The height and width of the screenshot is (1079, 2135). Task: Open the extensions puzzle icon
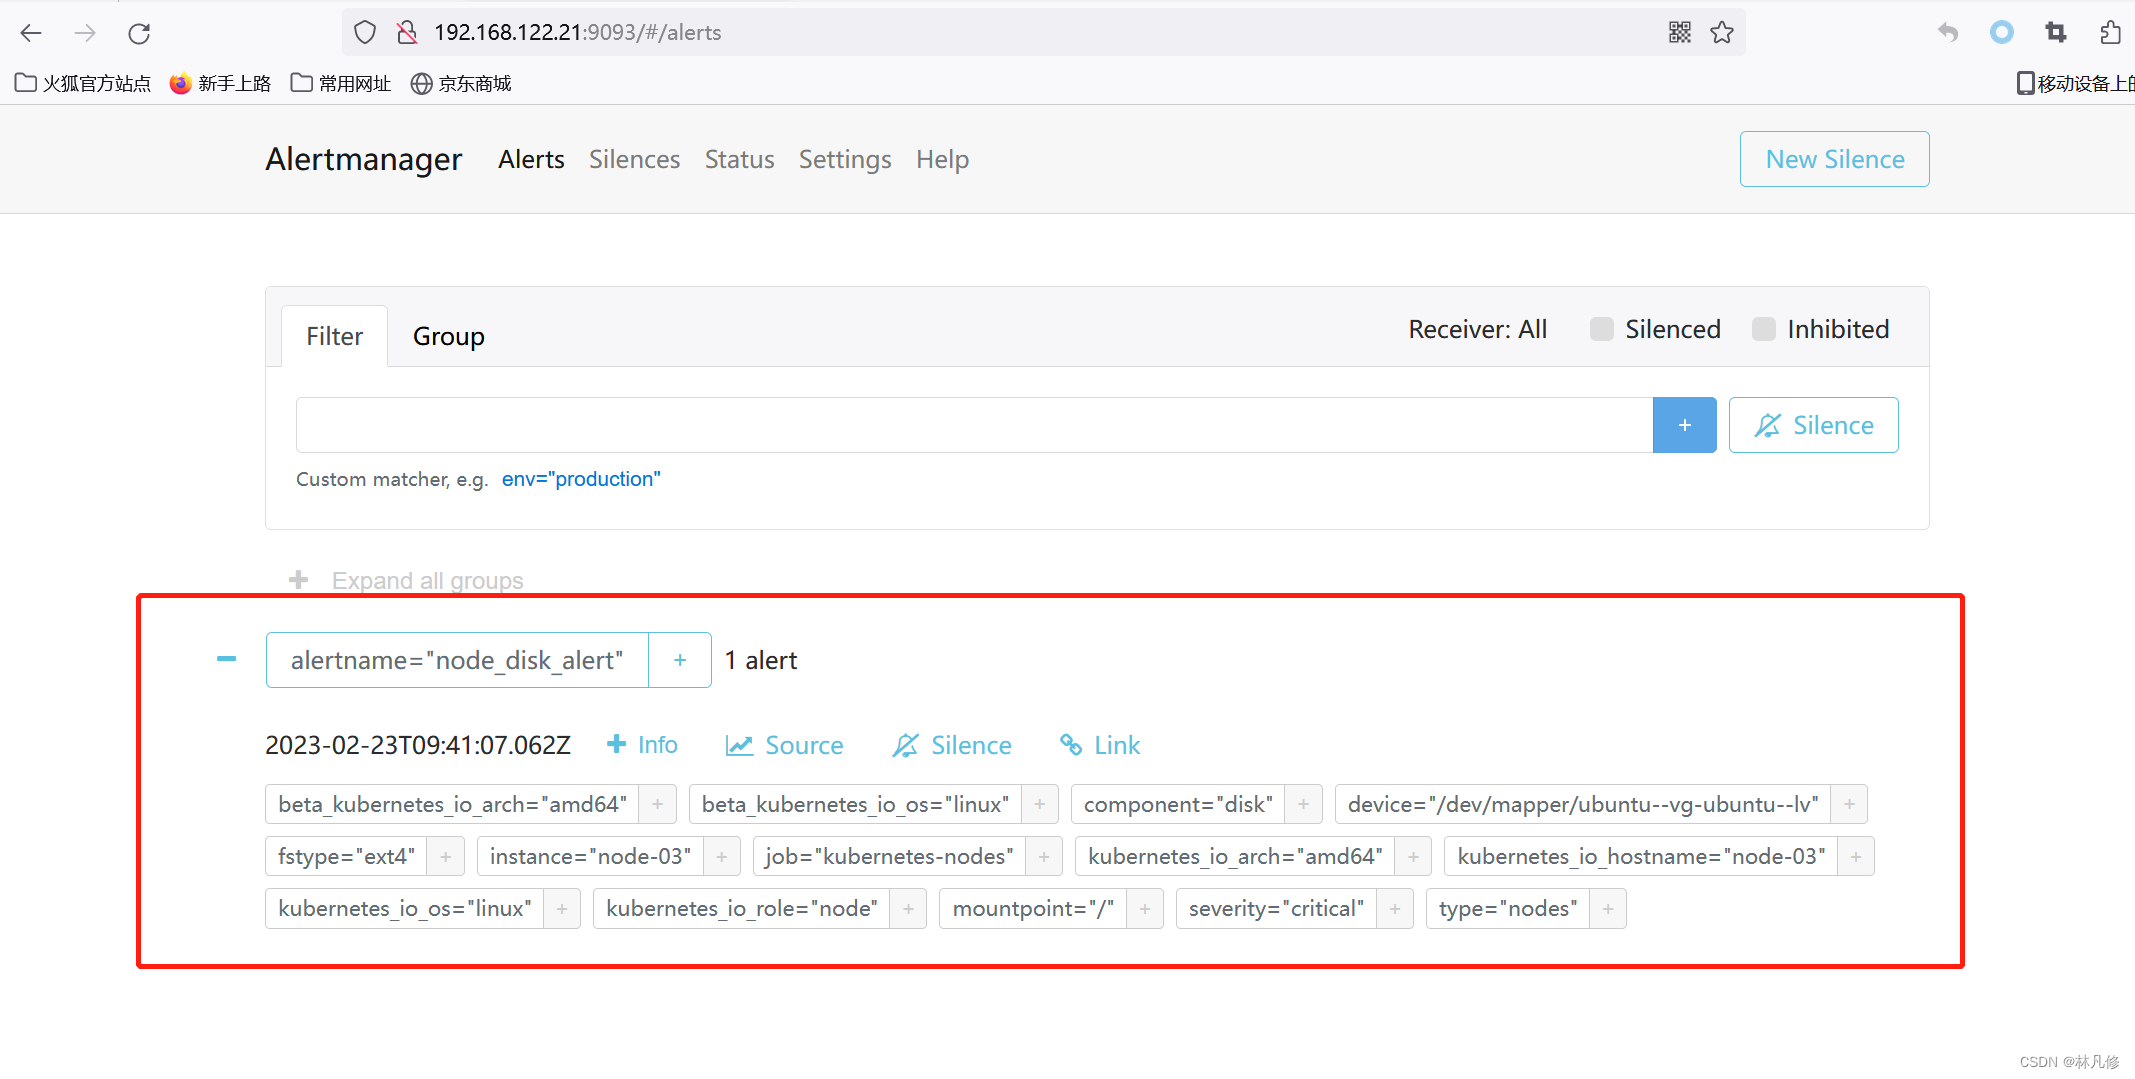[2110, 33]
